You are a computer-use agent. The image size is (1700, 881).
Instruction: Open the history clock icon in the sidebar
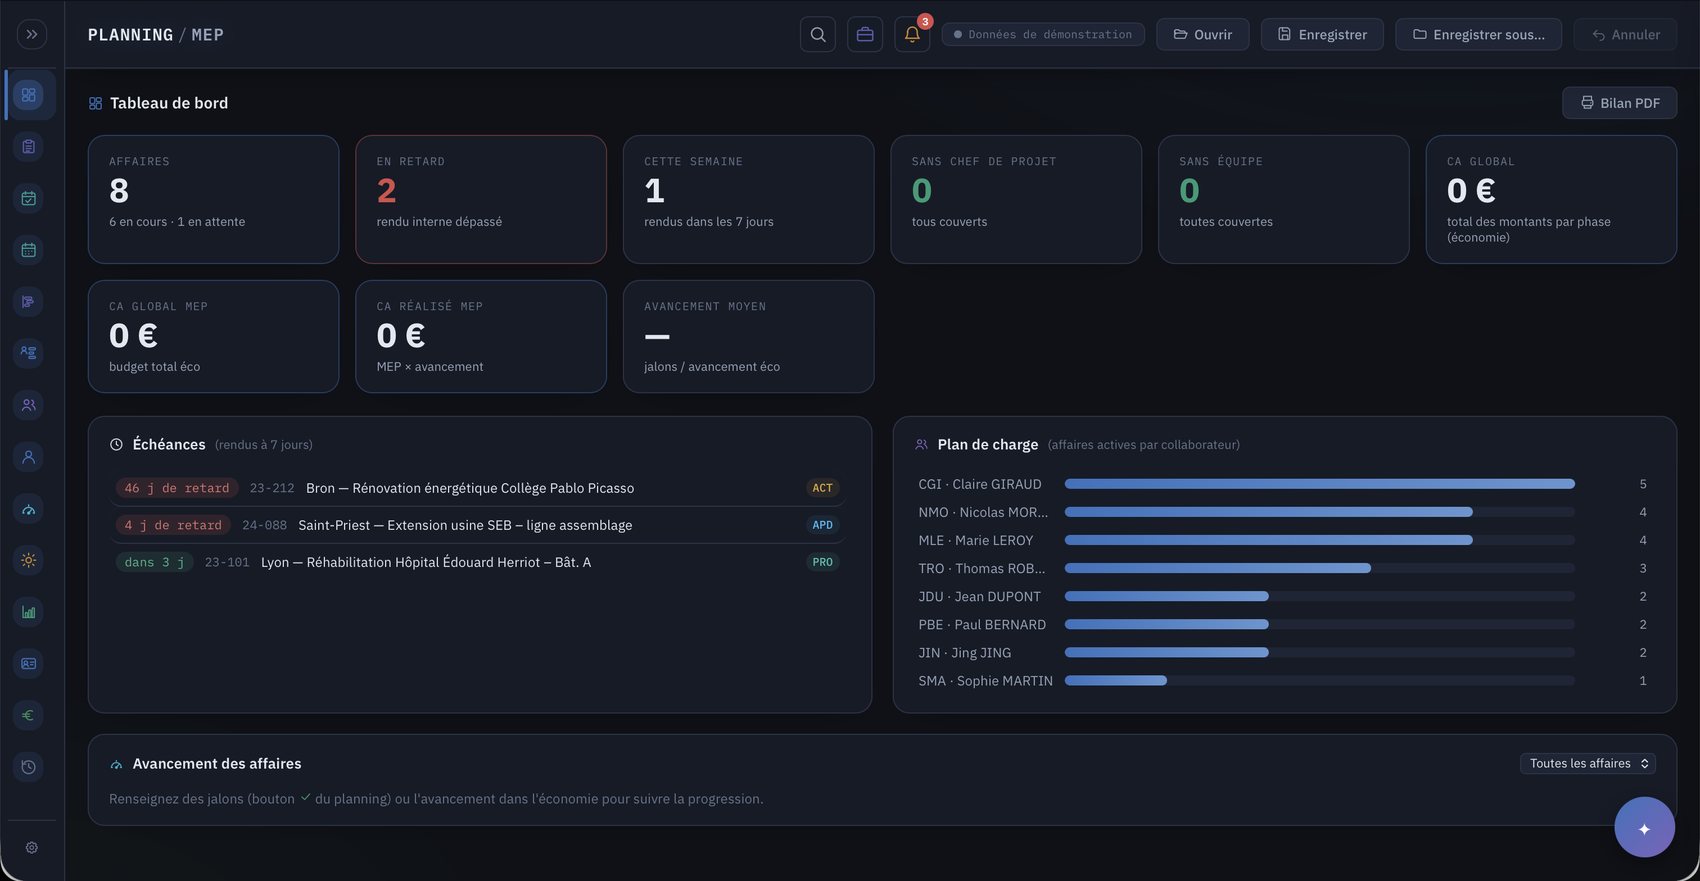29,767
